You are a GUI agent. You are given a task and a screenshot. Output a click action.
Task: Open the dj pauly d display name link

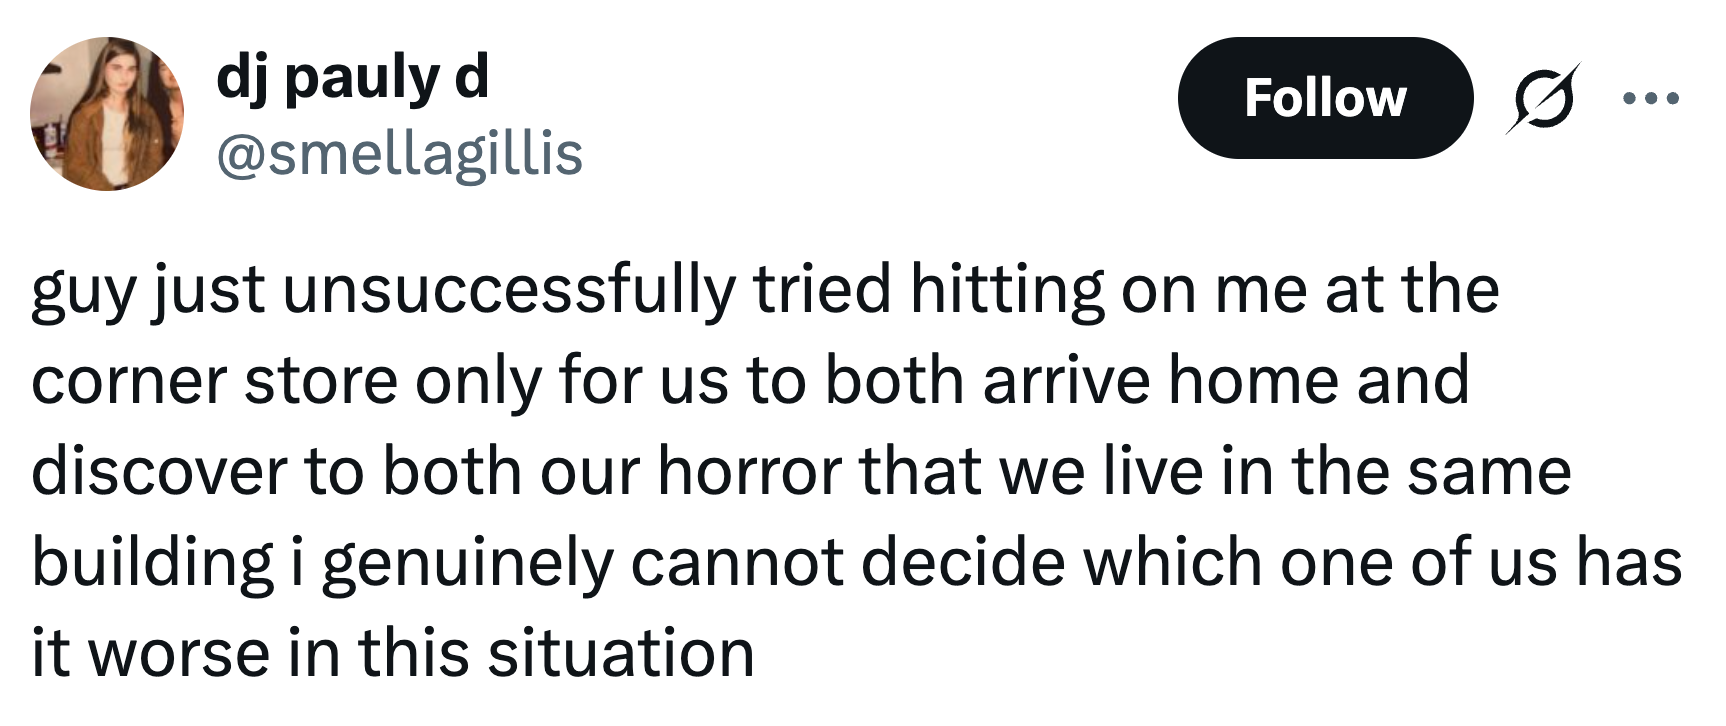[353, 79]
